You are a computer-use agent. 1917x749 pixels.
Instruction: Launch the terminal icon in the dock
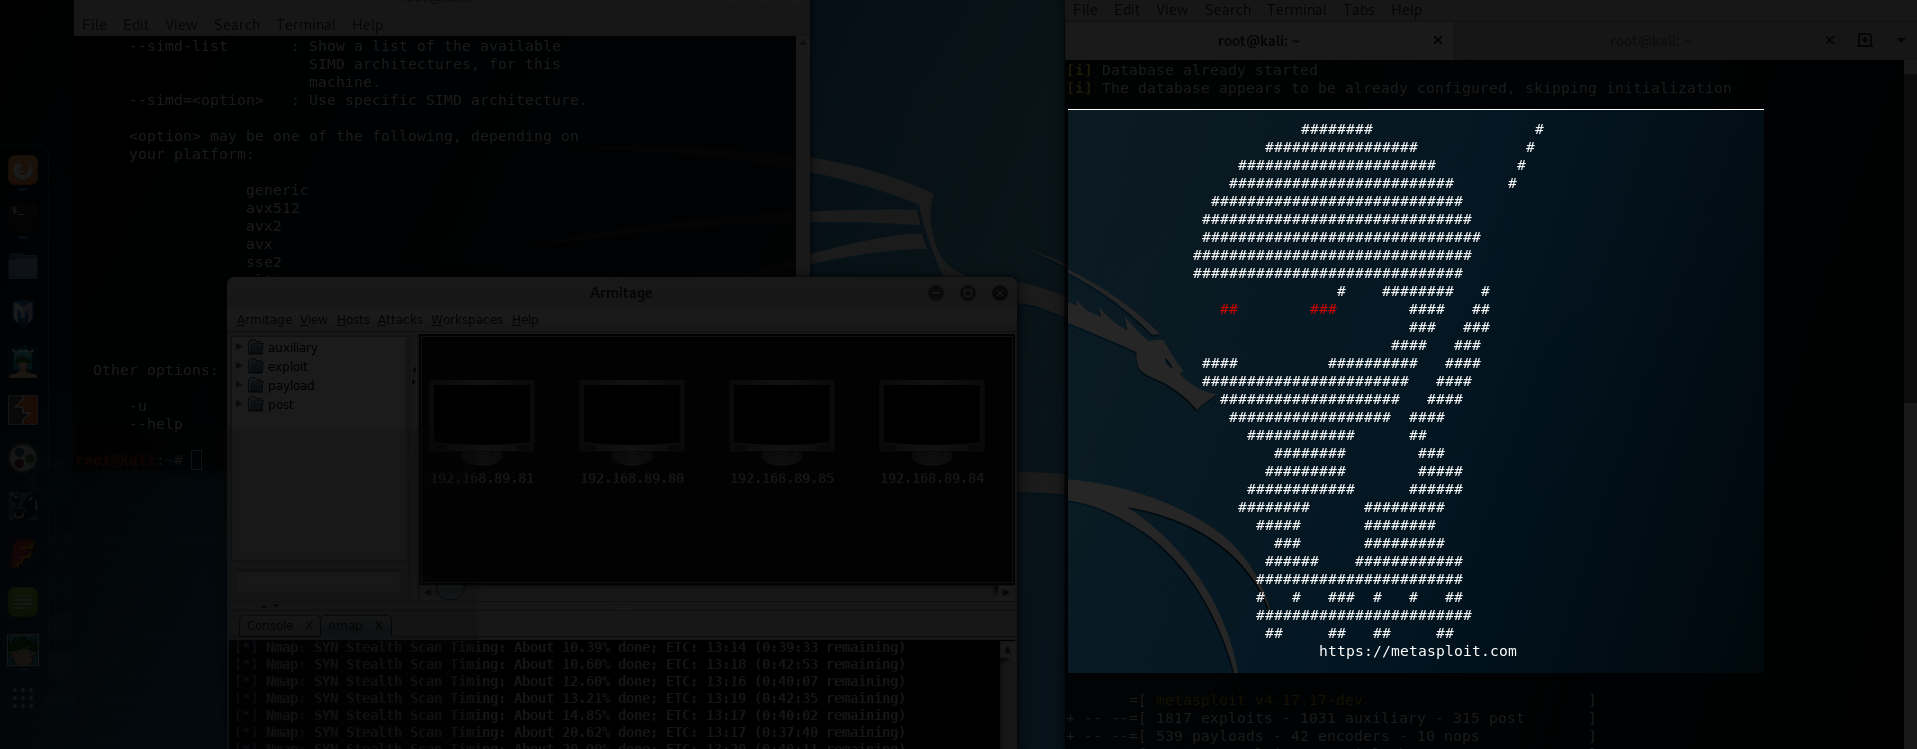[23, 217]
